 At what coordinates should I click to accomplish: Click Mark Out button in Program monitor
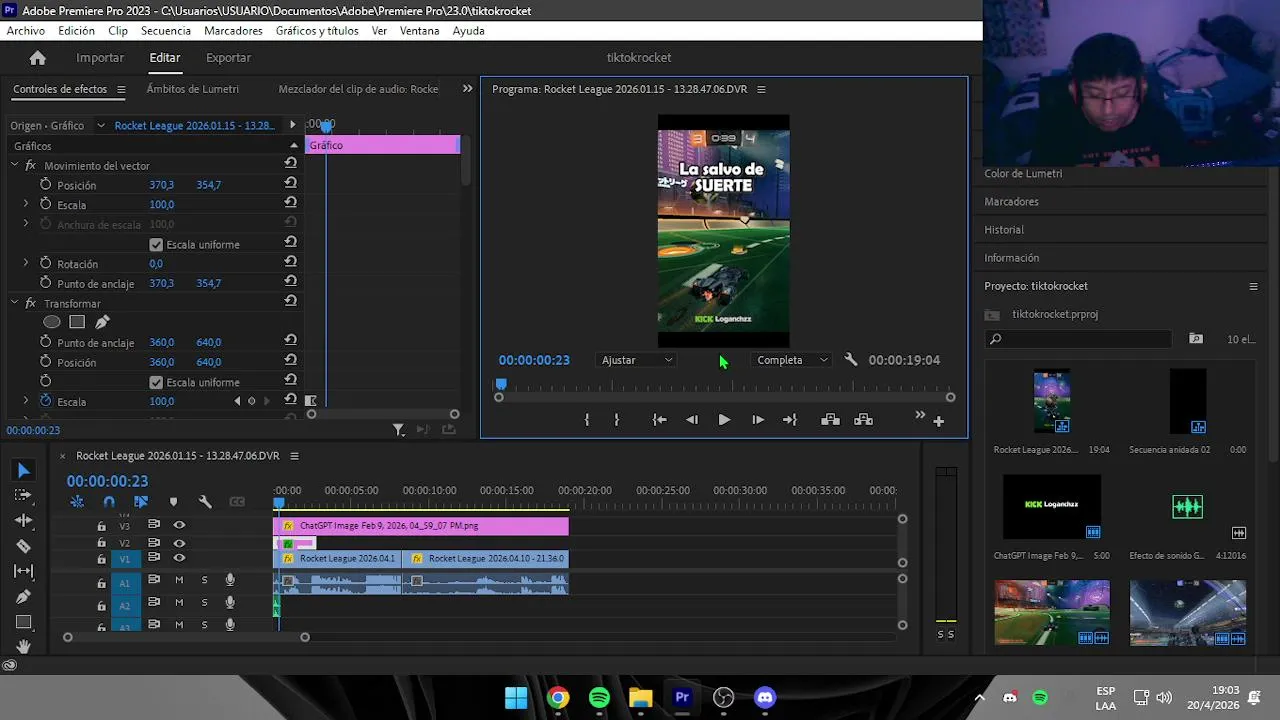(616, 420)
